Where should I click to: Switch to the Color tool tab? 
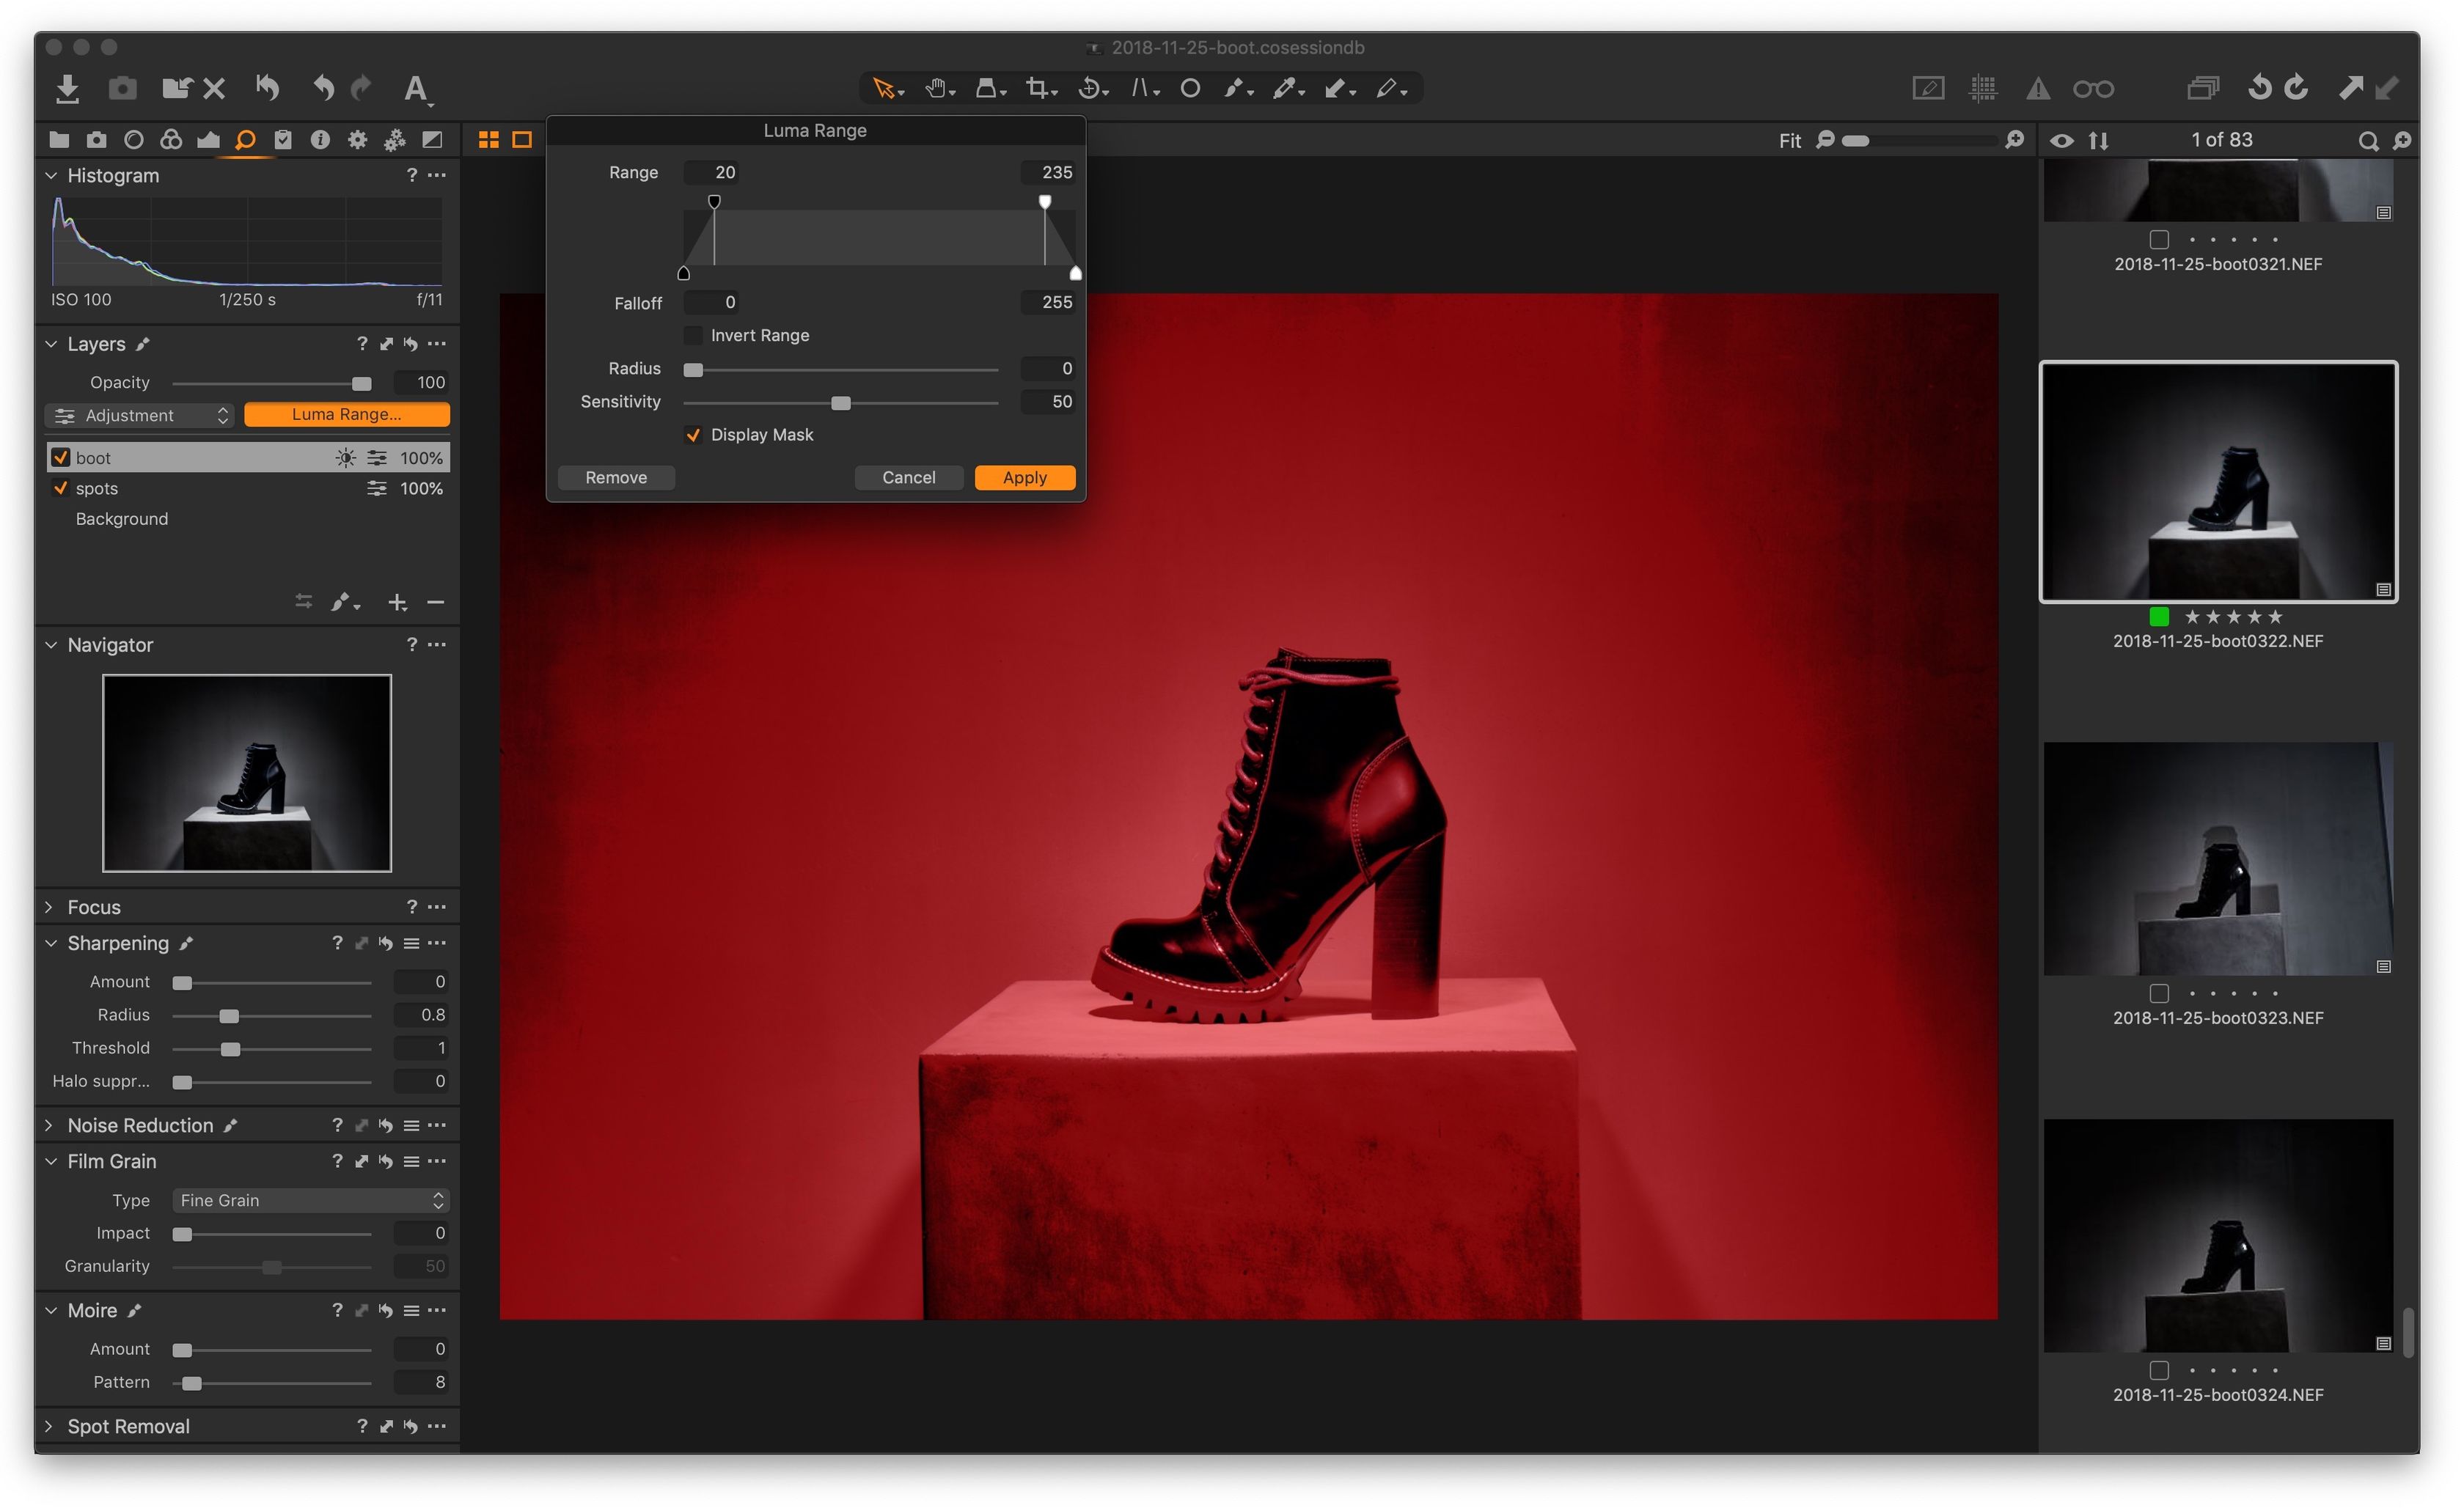coord(171,140)
